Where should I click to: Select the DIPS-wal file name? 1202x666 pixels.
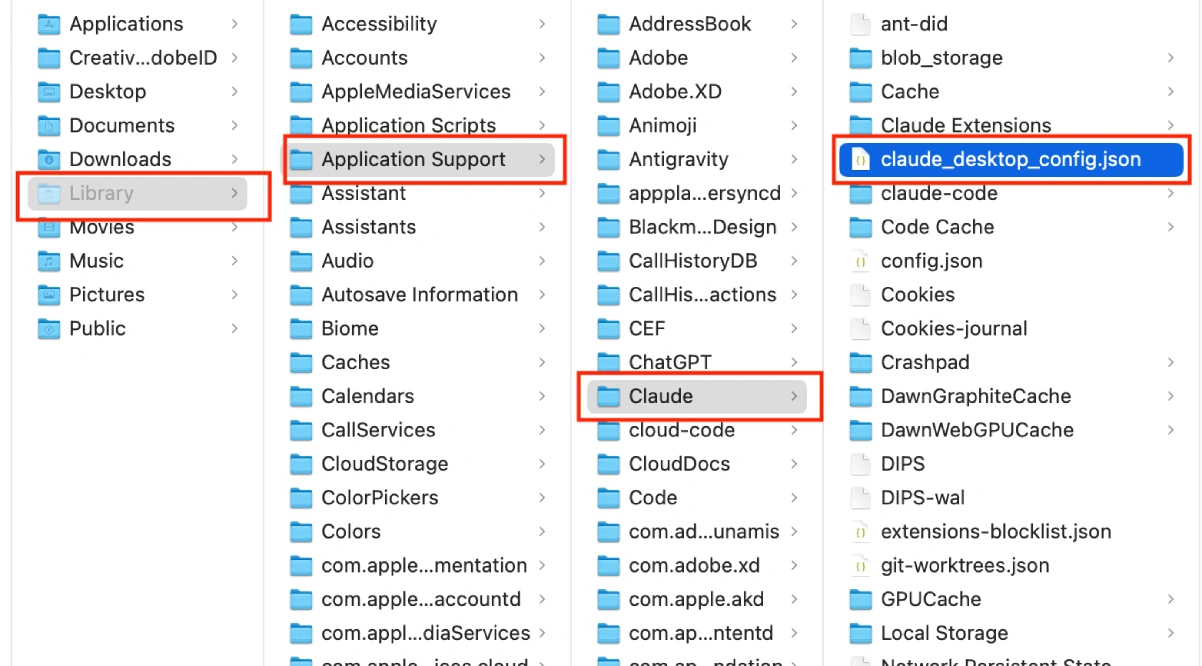(923, 498)
